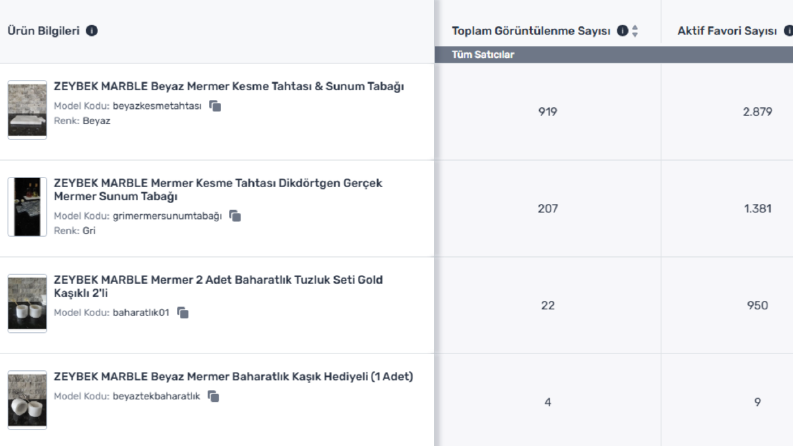Image resolution: width=793 pixels, height=446 pixels.
Task: Show info for Toplam Görüntülenme Sayısı
Action: [x=622, y=31]
